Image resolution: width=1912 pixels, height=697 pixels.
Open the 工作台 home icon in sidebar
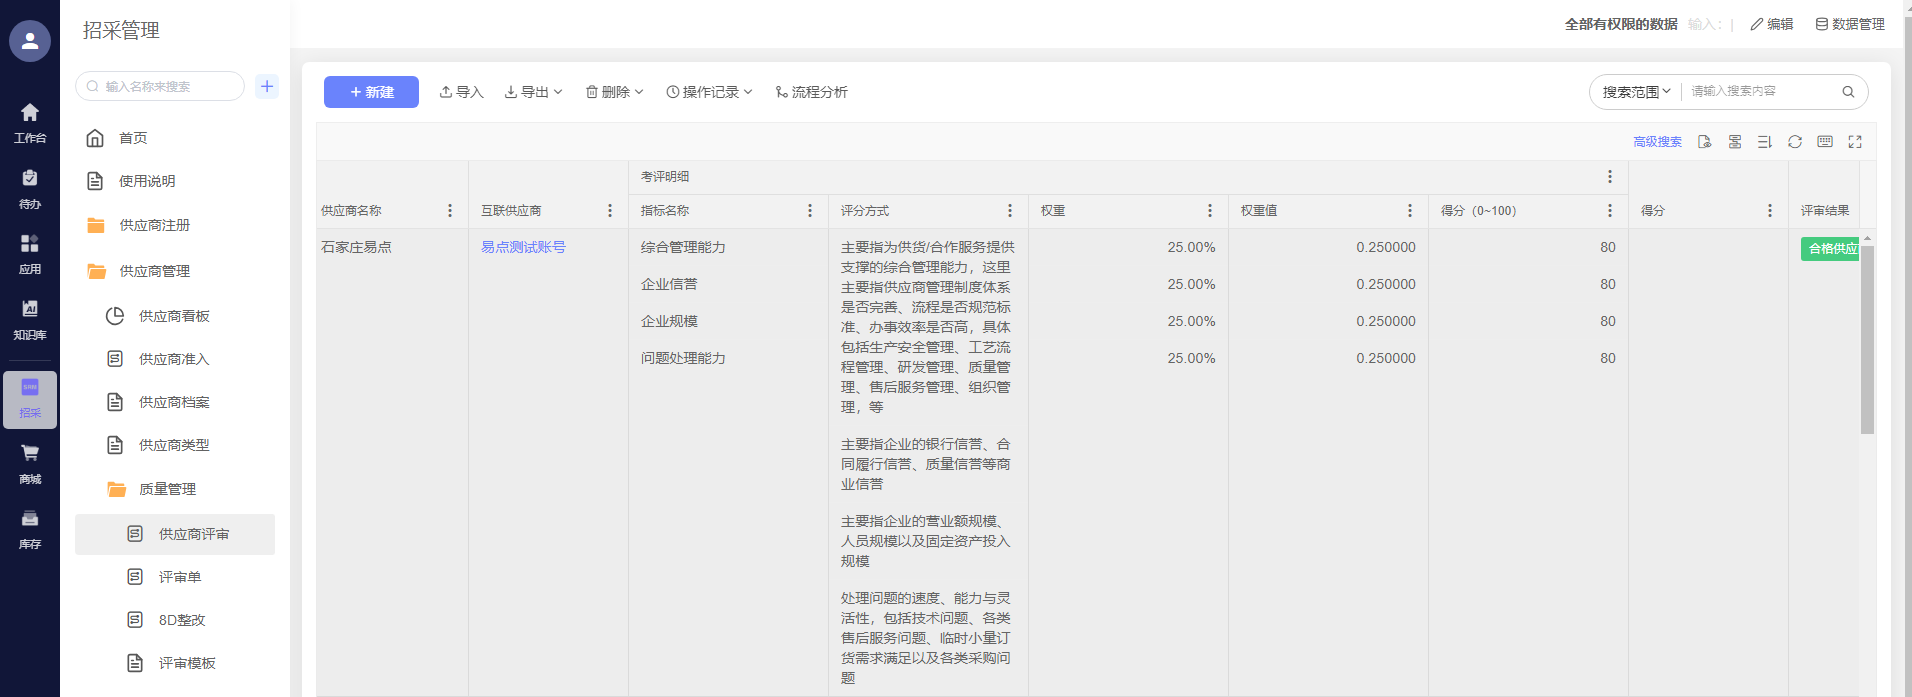pyautogui.click(x=30, y=122)
